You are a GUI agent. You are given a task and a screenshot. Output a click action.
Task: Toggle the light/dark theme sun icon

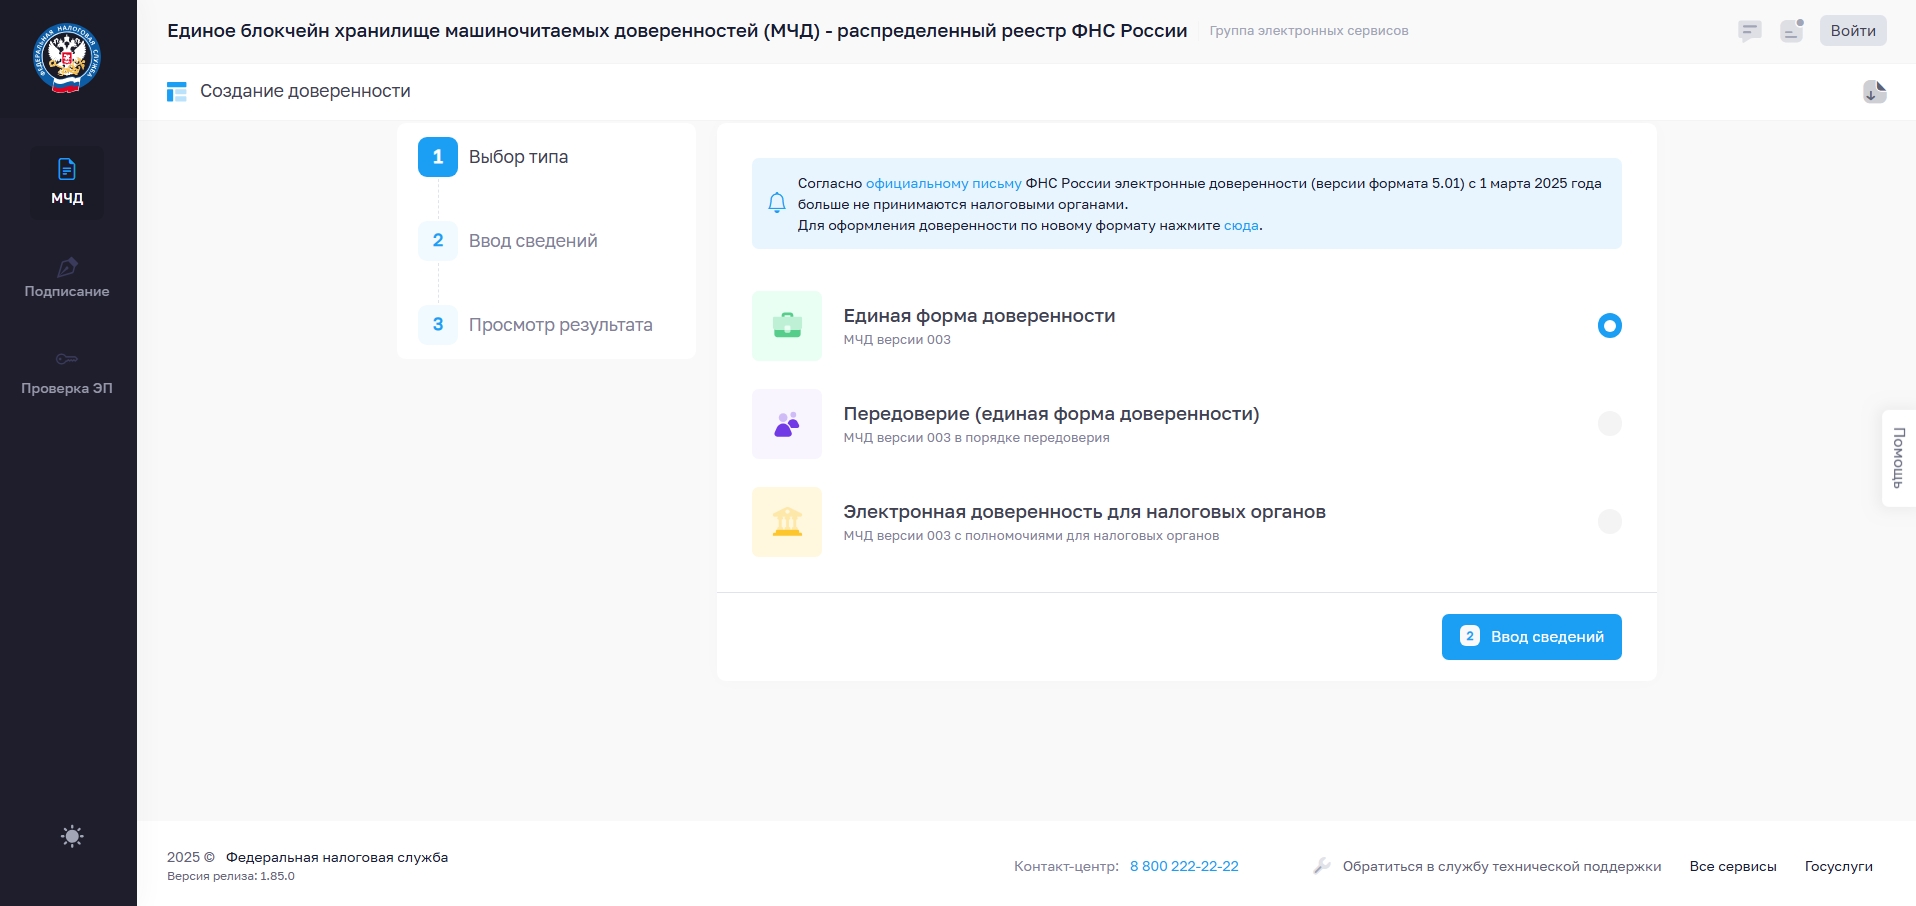click(x=72, y=836)
